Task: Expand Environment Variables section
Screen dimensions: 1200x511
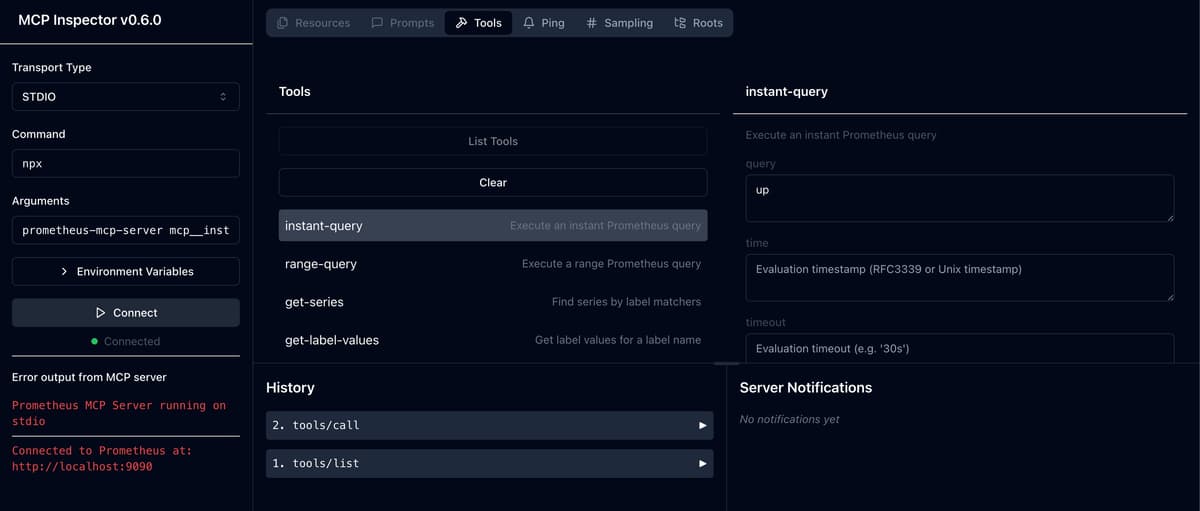Action: tap(126, 272)
